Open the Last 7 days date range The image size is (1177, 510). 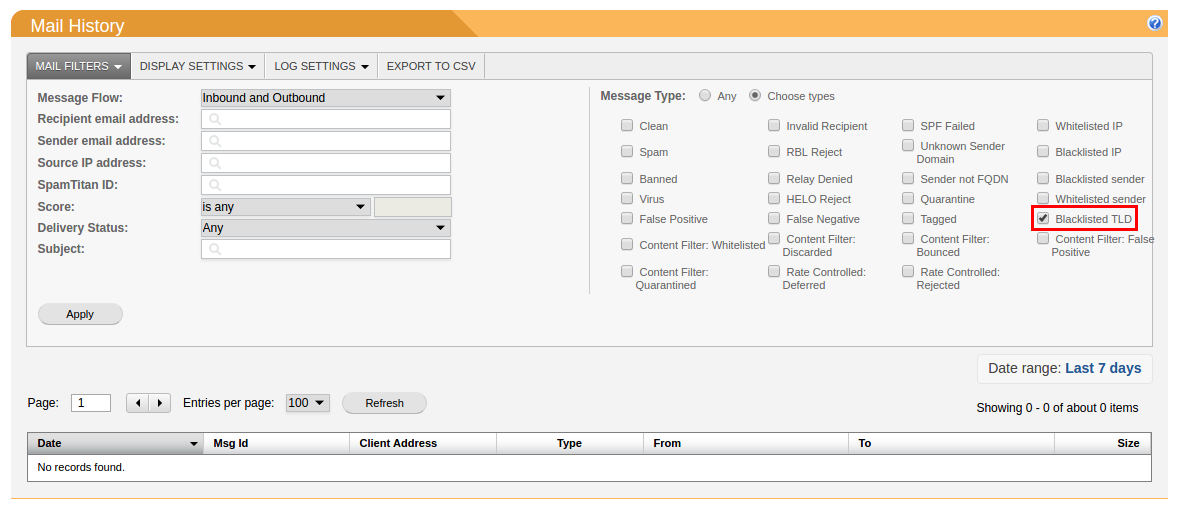pyautogui.click(x=1103, y=368)
